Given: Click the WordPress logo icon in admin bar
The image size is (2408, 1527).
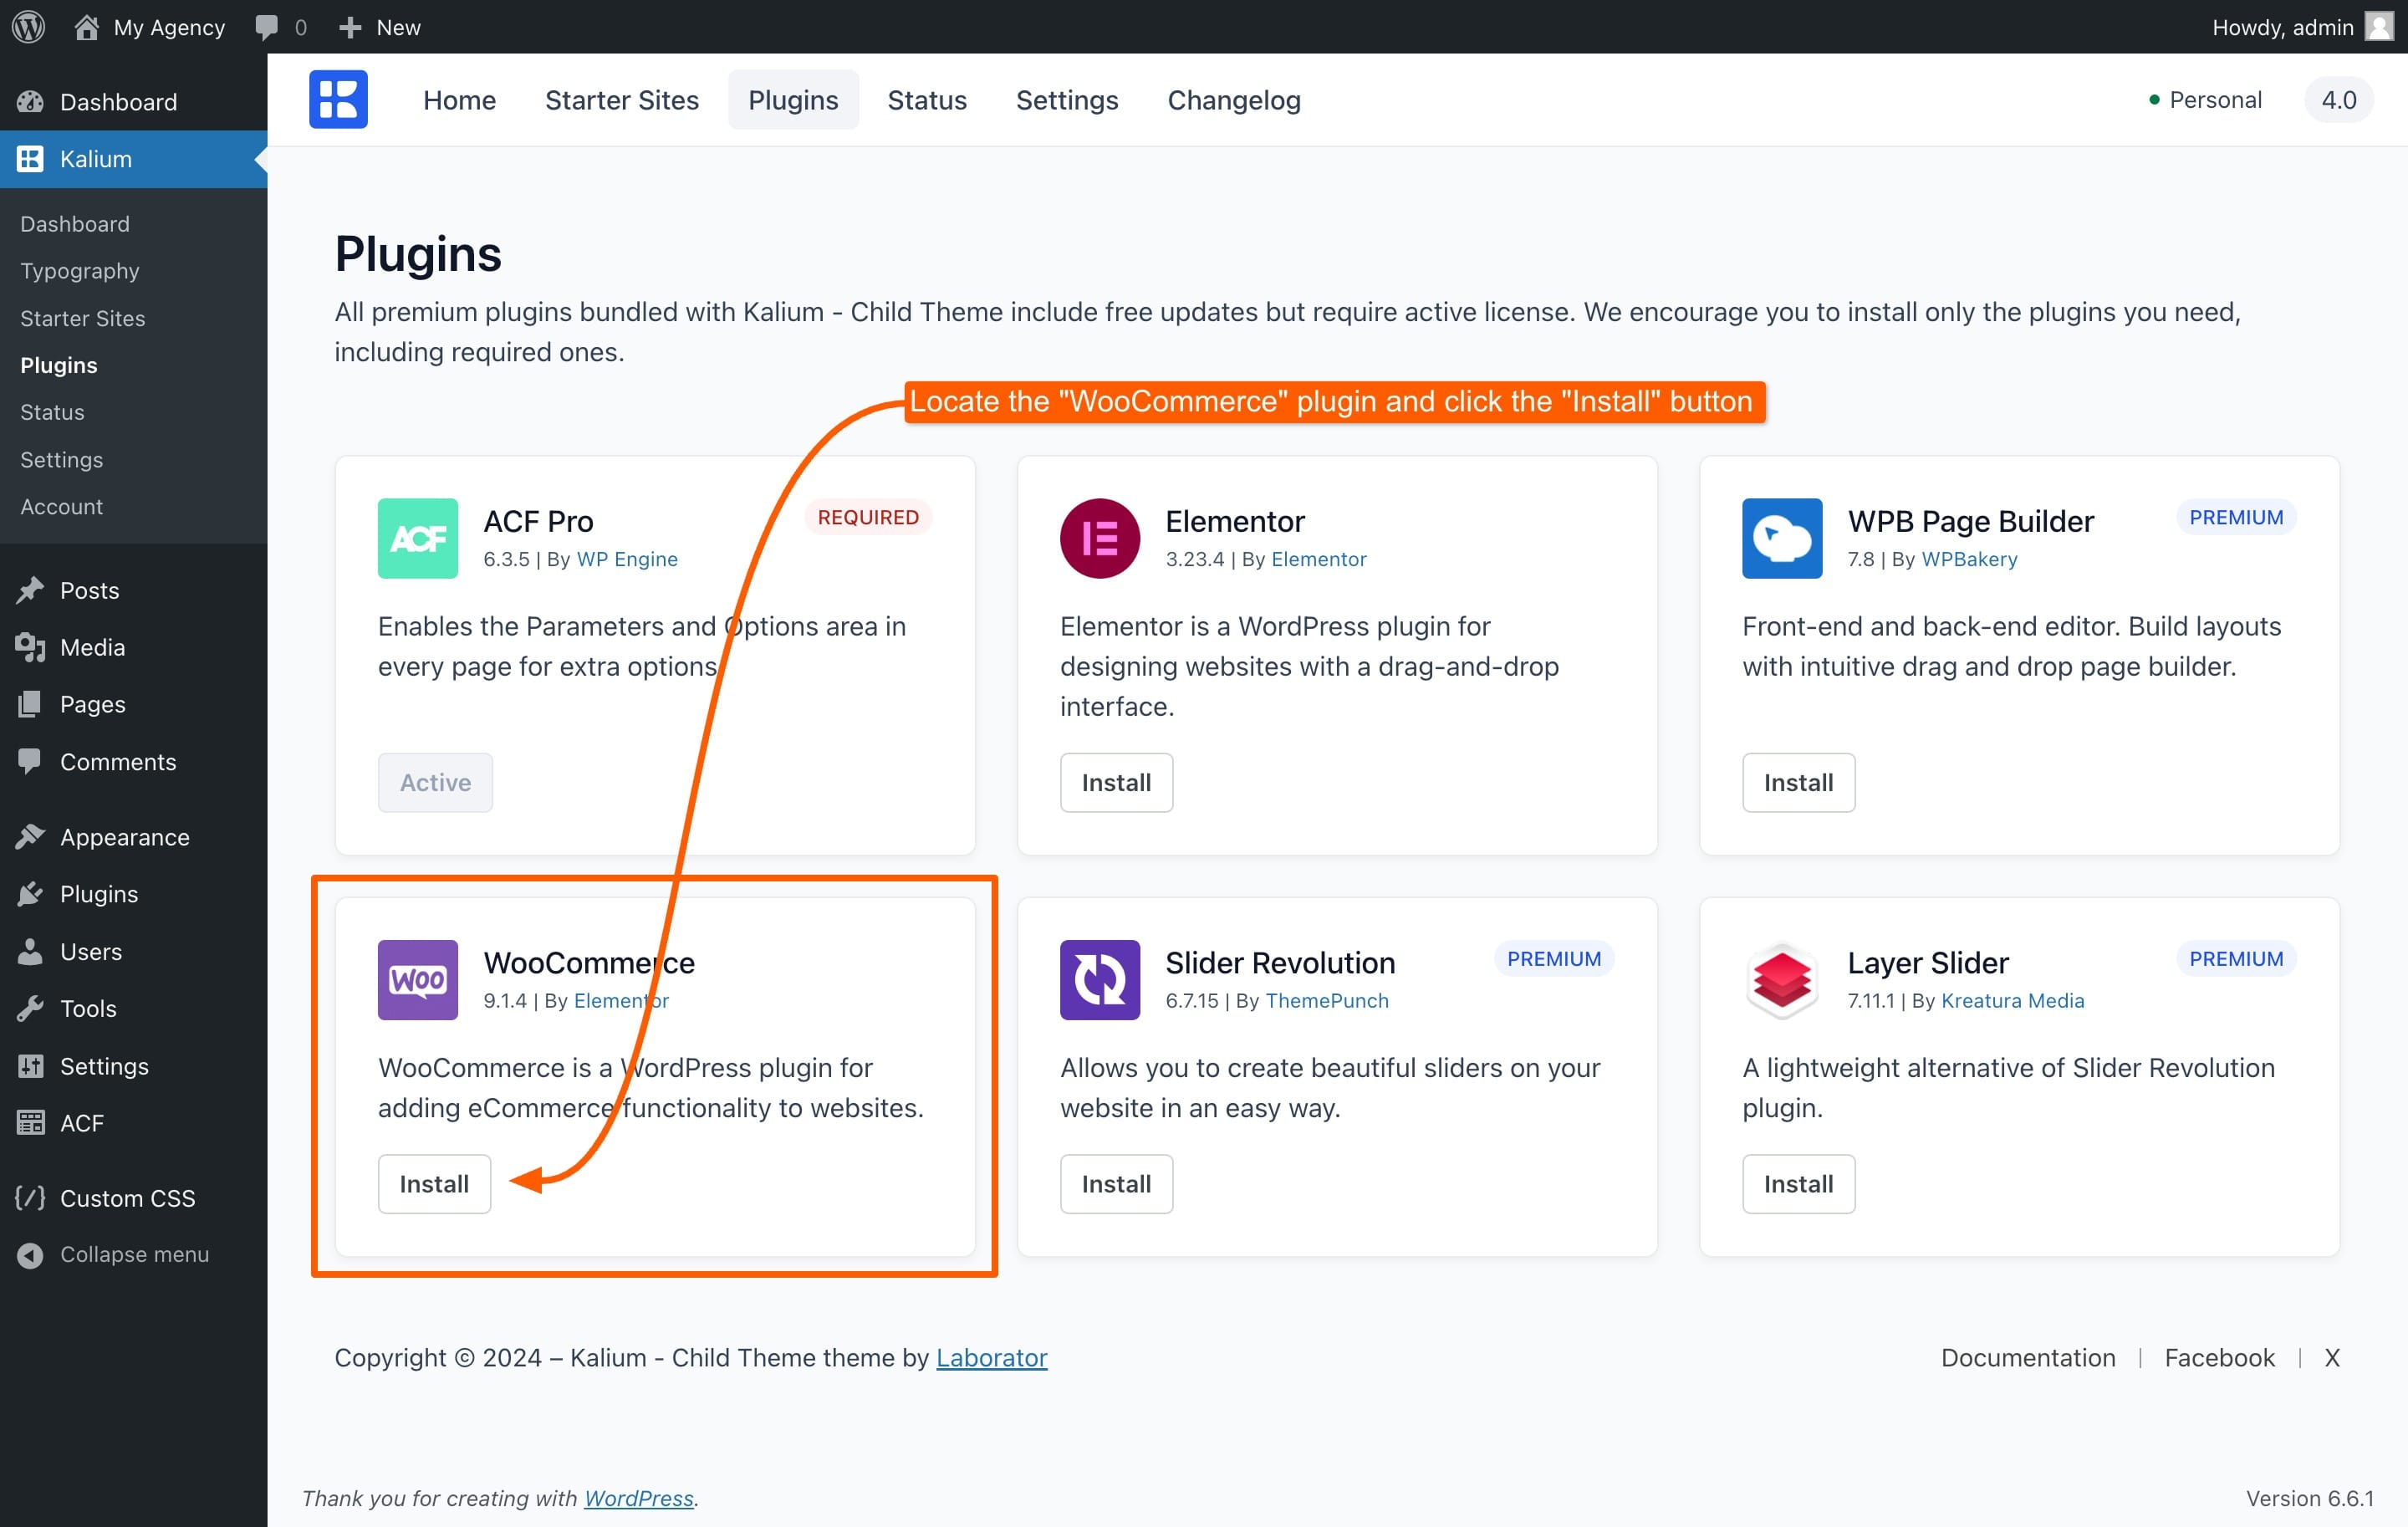Looking at the screenshot, I should click(x=28, y=27).
